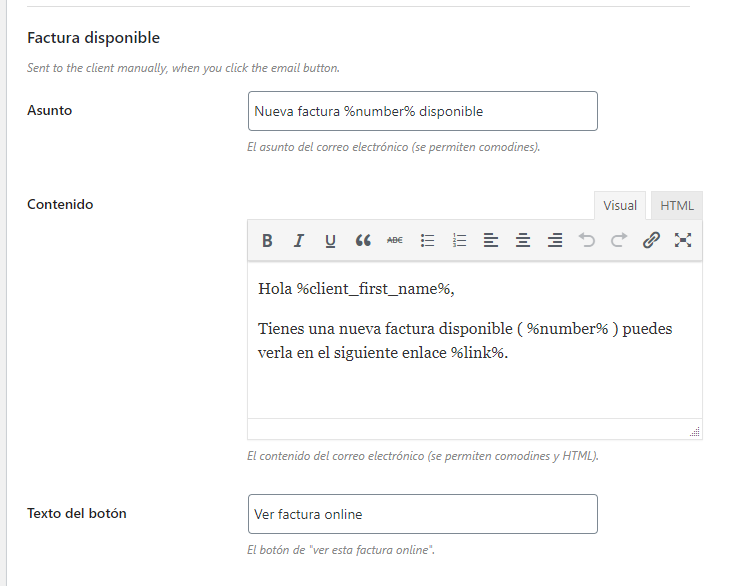Open the fullscreen distraction-free editor
This screenshot has height=586, width=742.
683,240
